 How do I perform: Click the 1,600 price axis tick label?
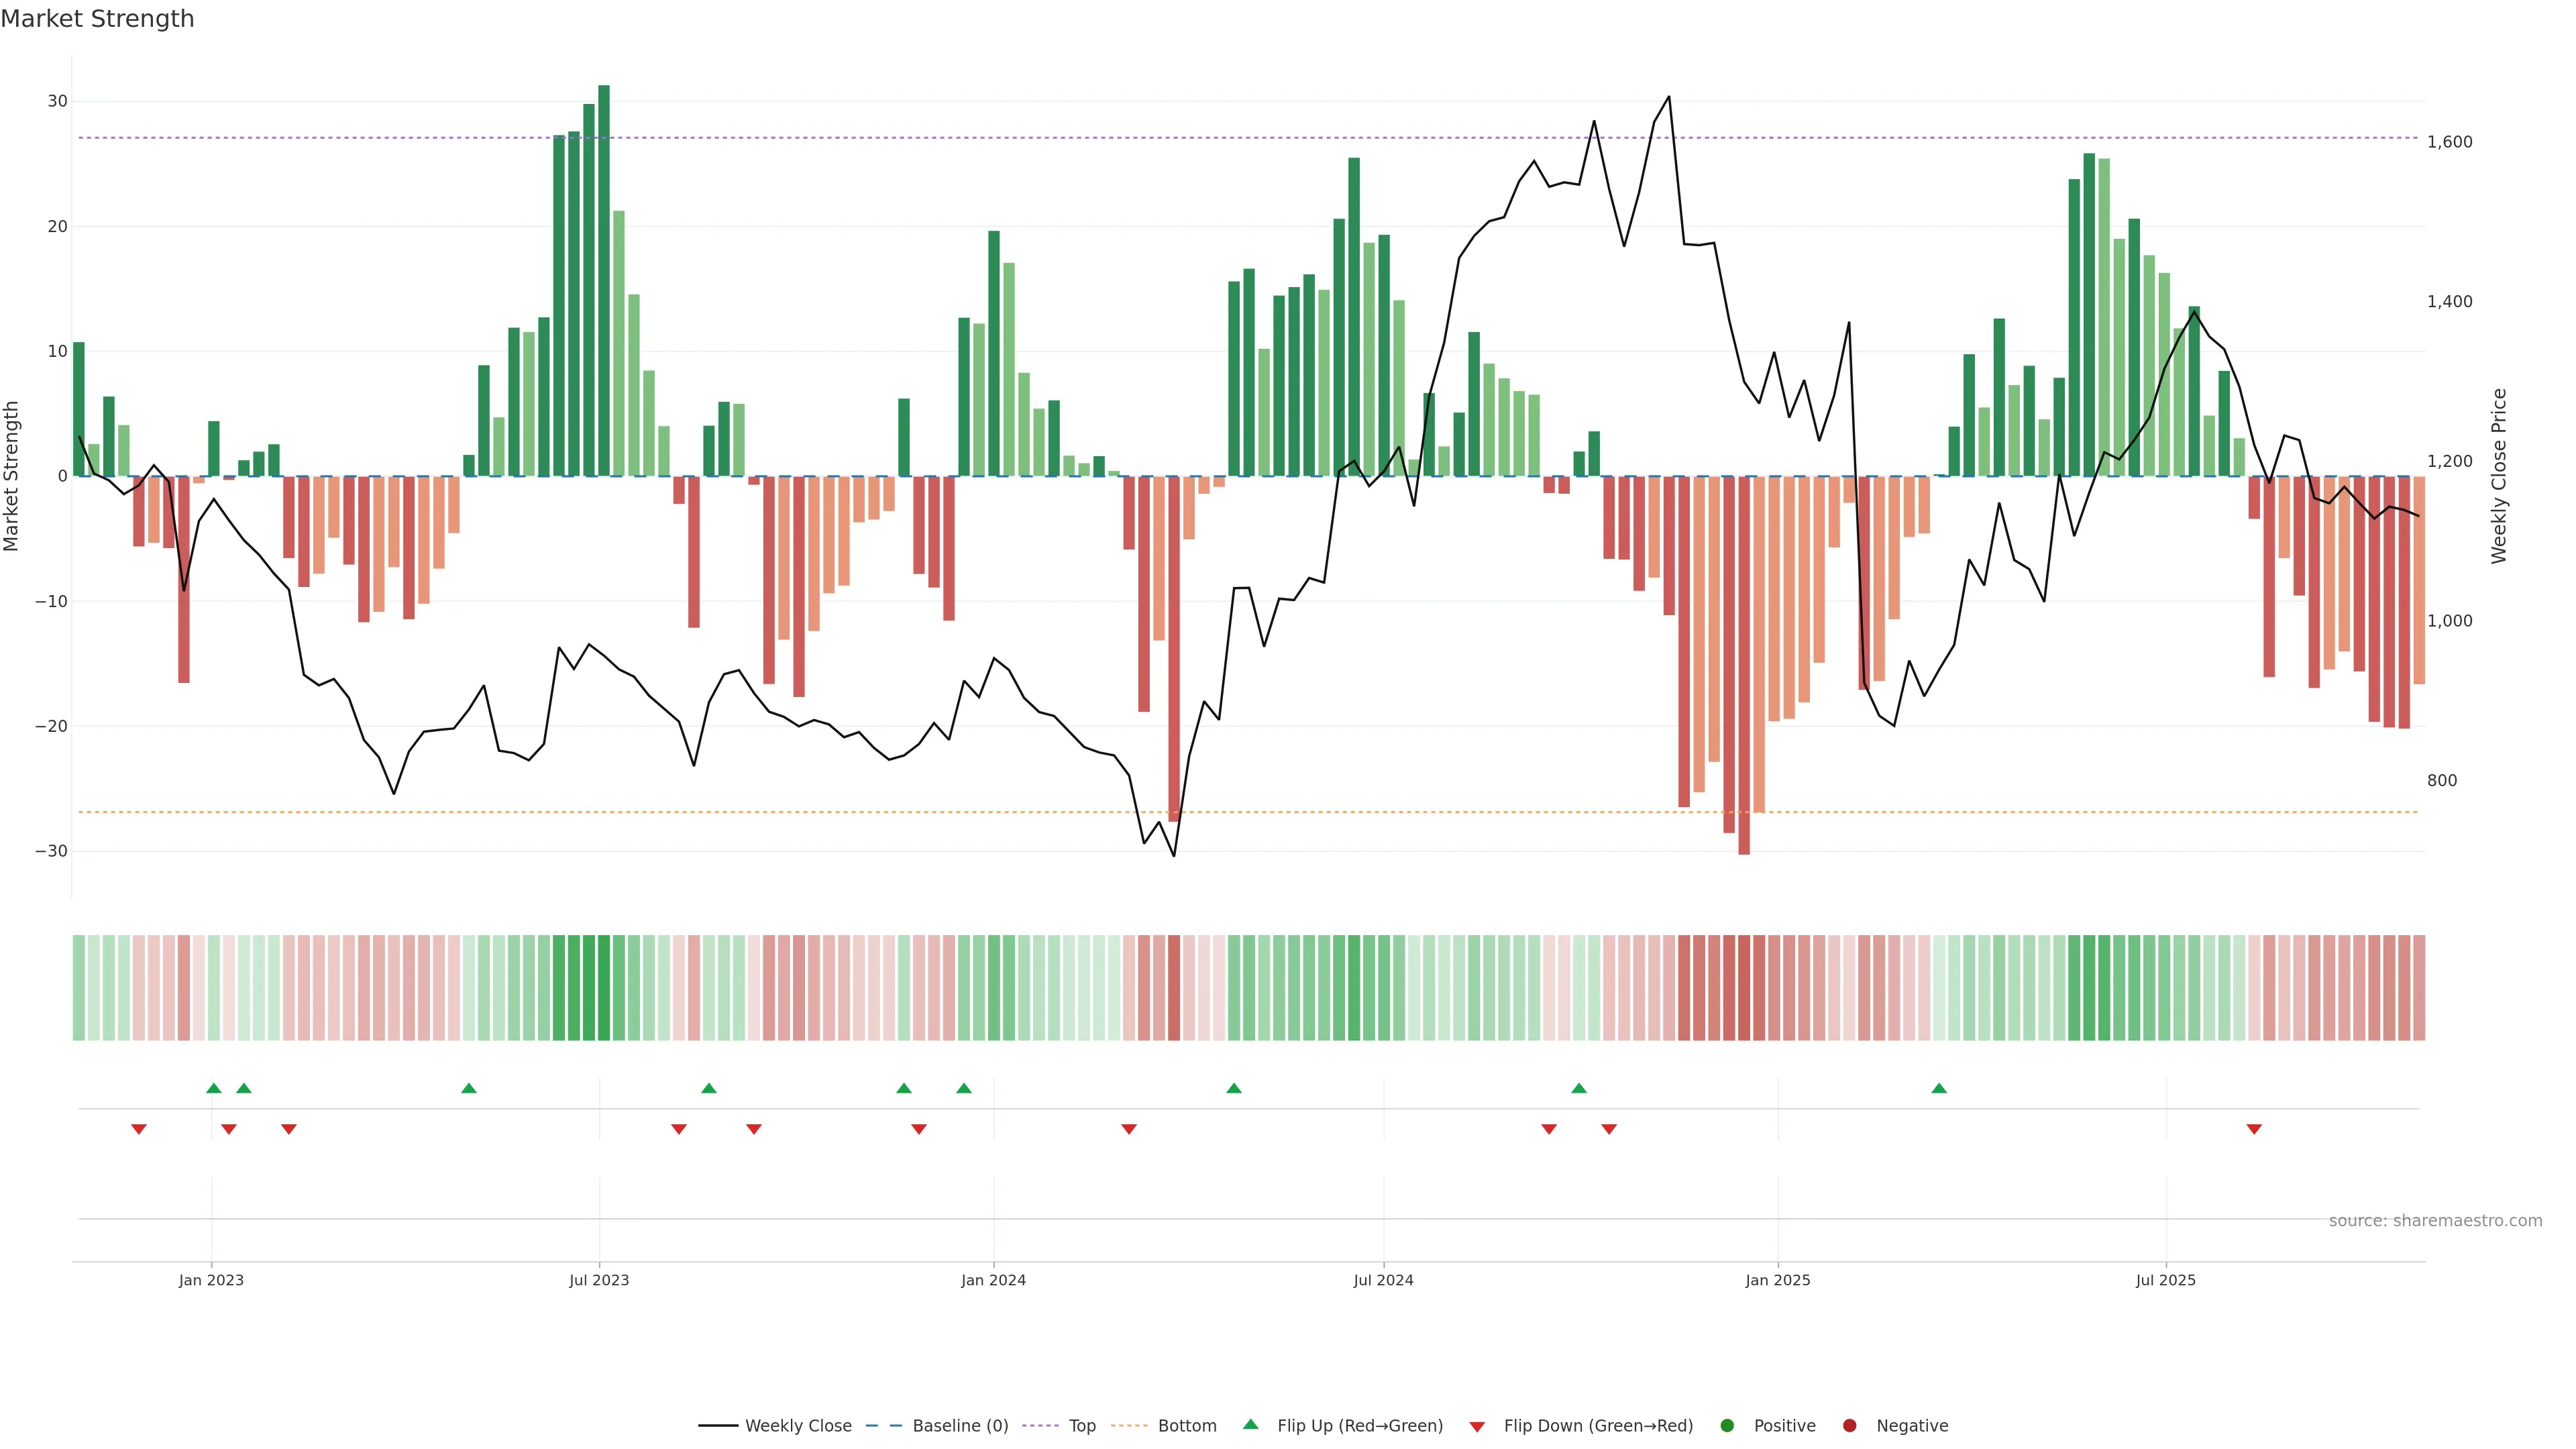click(2449, 142)
